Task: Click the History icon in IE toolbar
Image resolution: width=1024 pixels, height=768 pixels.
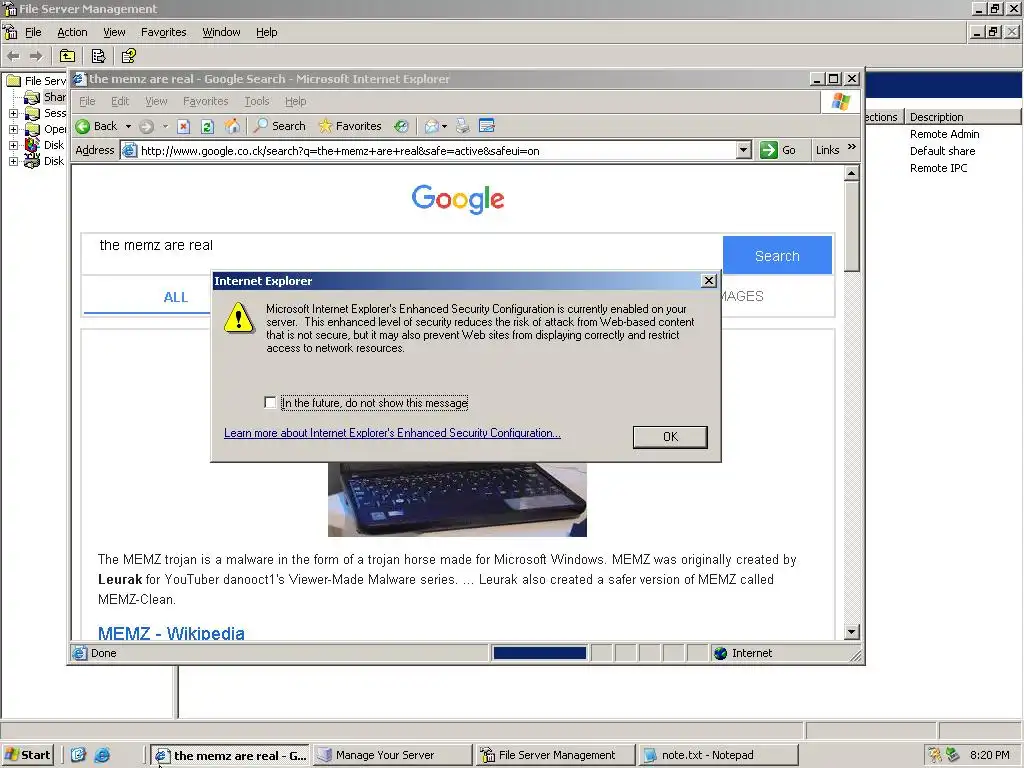Action: click(401, 126)
